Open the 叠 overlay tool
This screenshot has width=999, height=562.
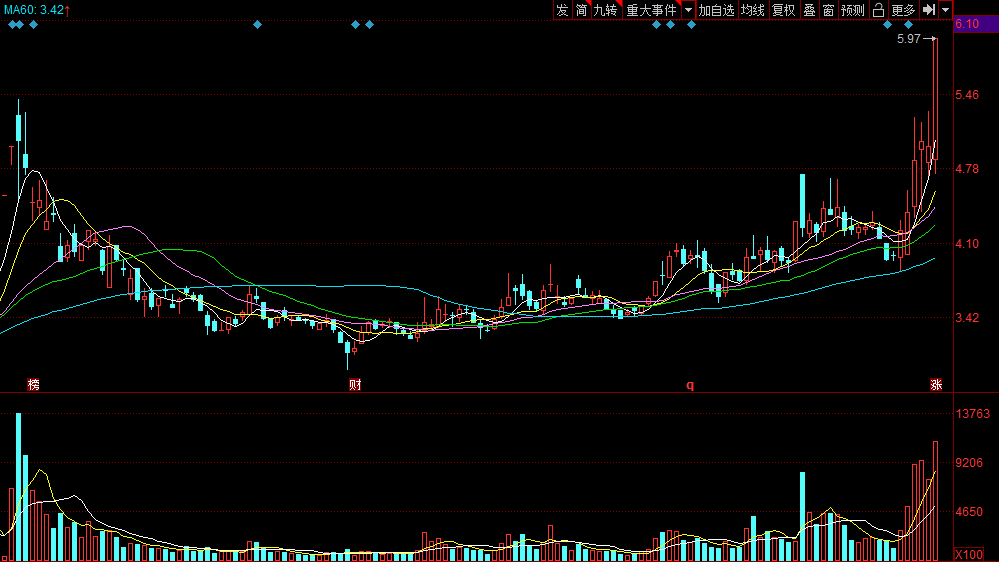tap(809, 10)
